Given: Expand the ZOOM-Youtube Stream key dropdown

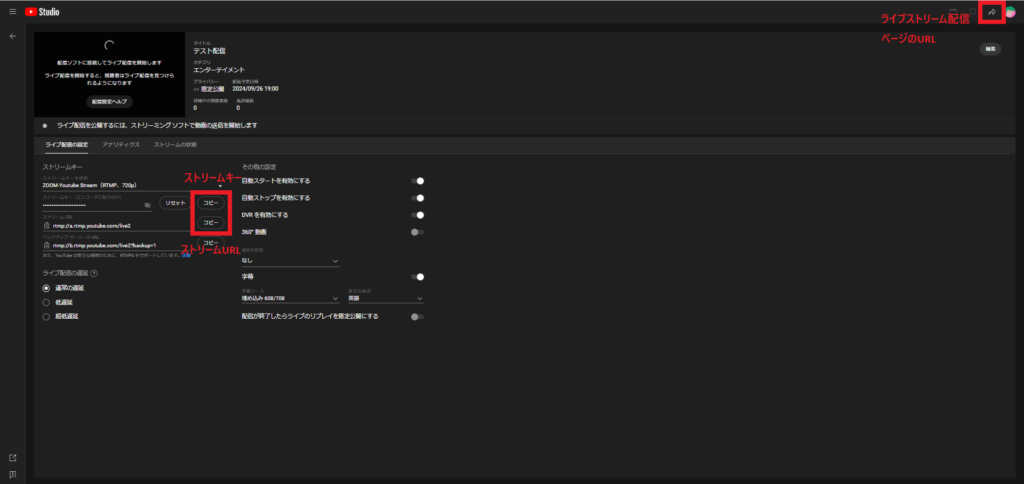Looking at the screenshot, I should 219,186.
